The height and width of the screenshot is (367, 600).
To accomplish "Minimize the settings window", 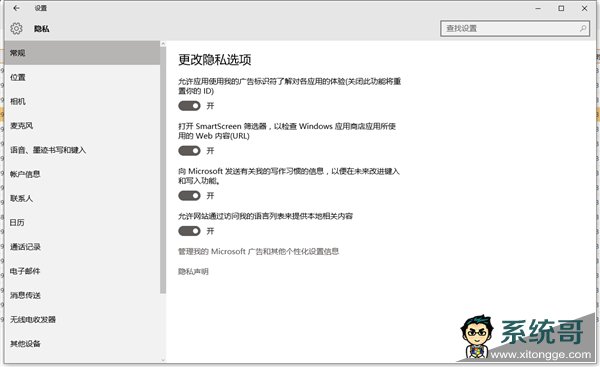I will pos(538,8).
